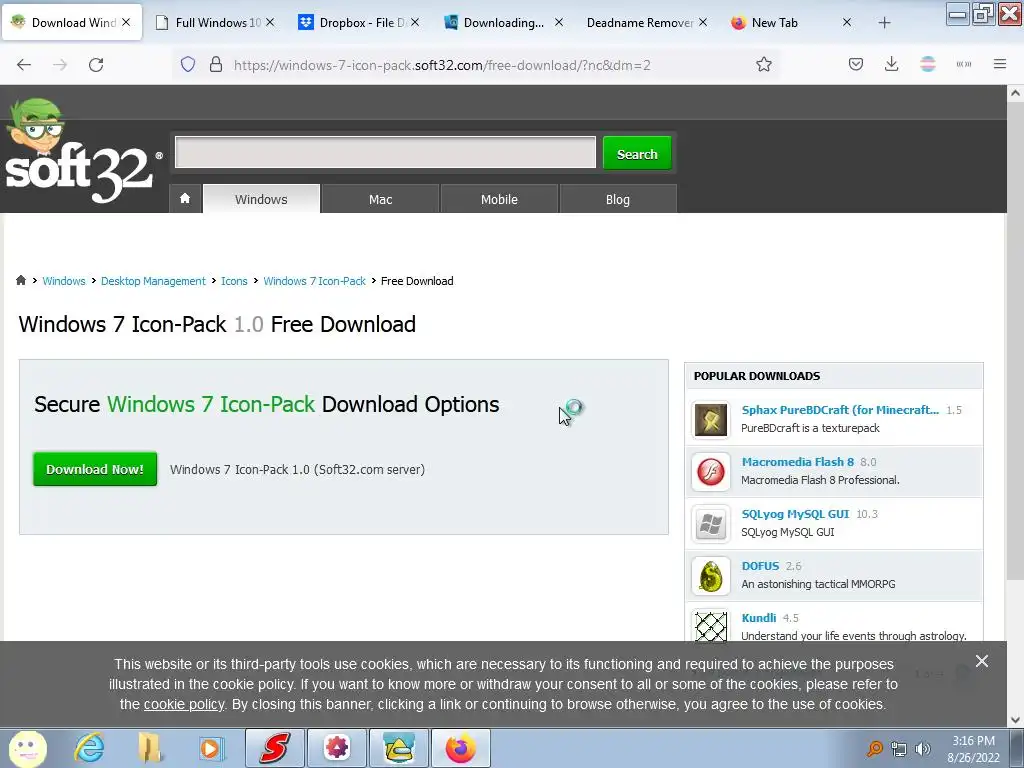
Task: Open Macromedia Flash 8 icon thumbnail
Action: pyautogui.click(x=711, y=472)
